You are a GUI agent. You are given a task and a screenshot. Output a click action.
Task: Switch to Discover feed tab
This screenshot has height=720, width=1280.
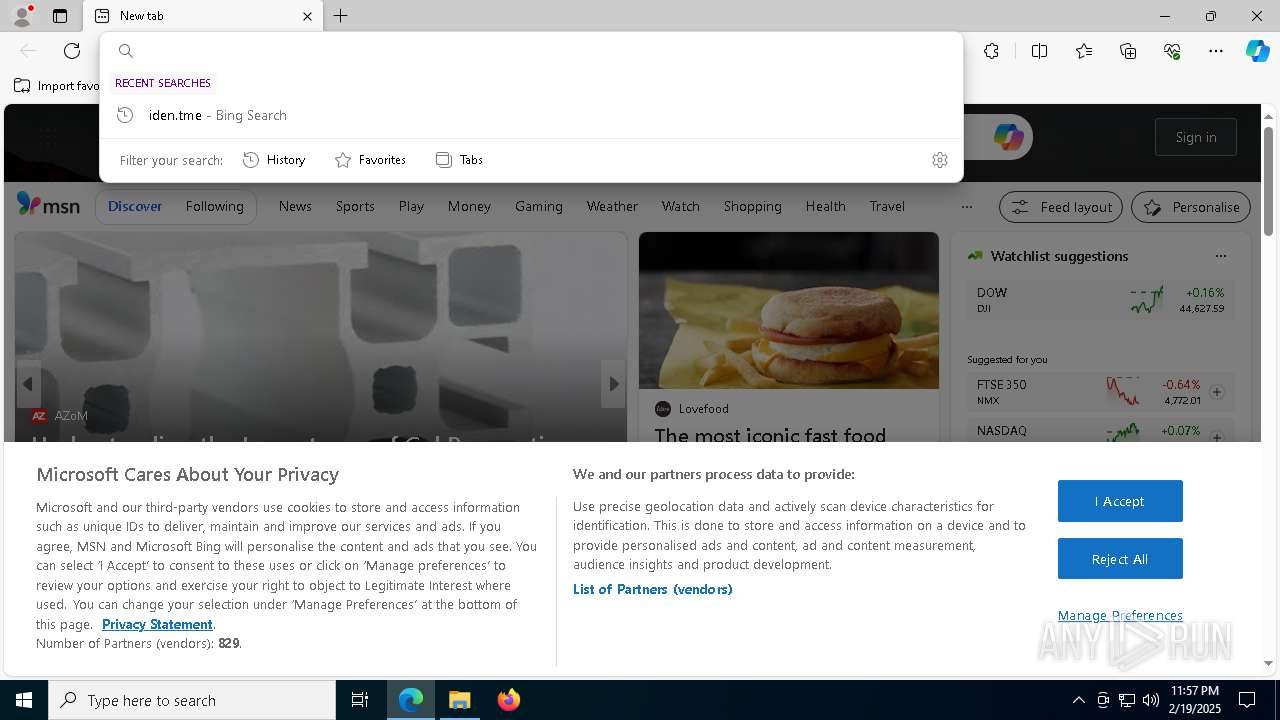[135, 206]
